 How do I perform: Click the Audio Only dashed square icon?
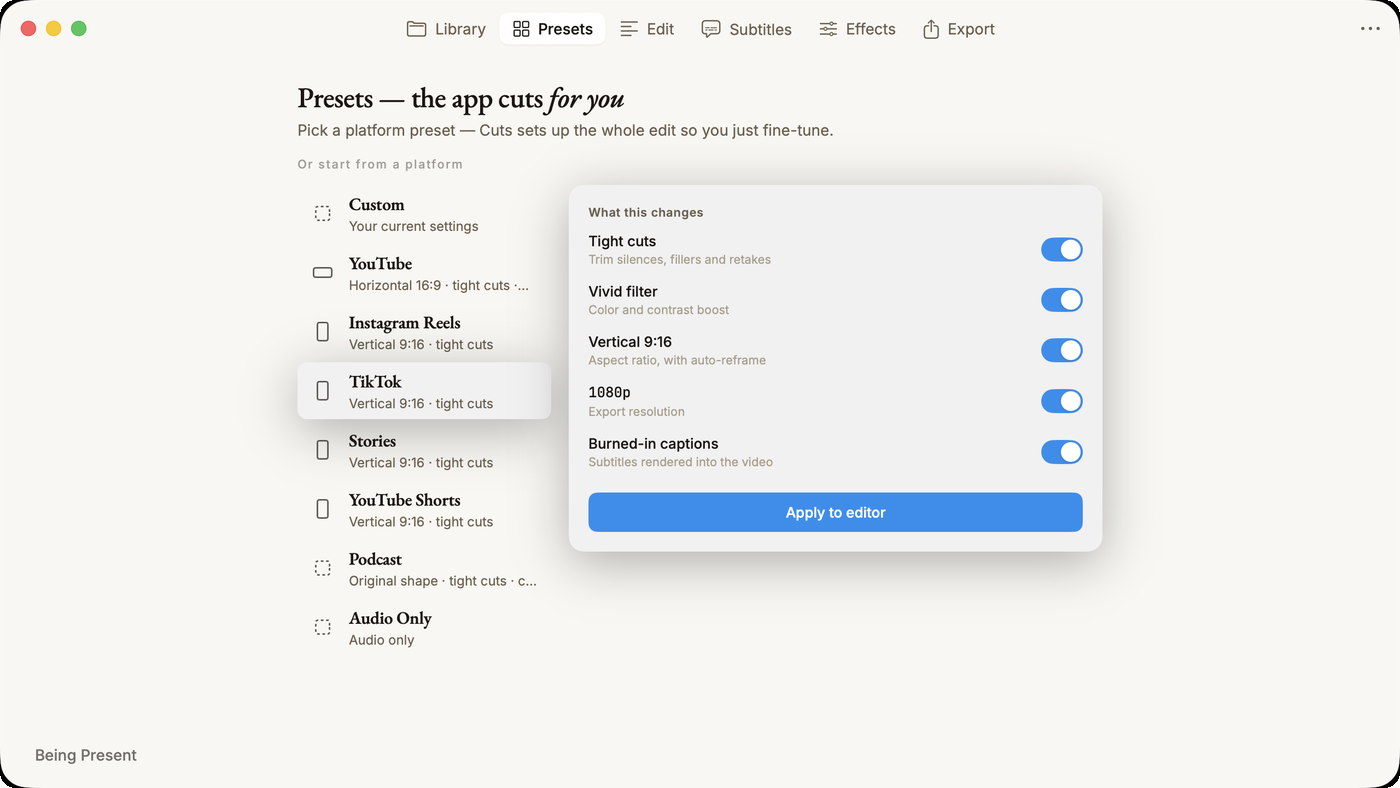click(323, 627)
